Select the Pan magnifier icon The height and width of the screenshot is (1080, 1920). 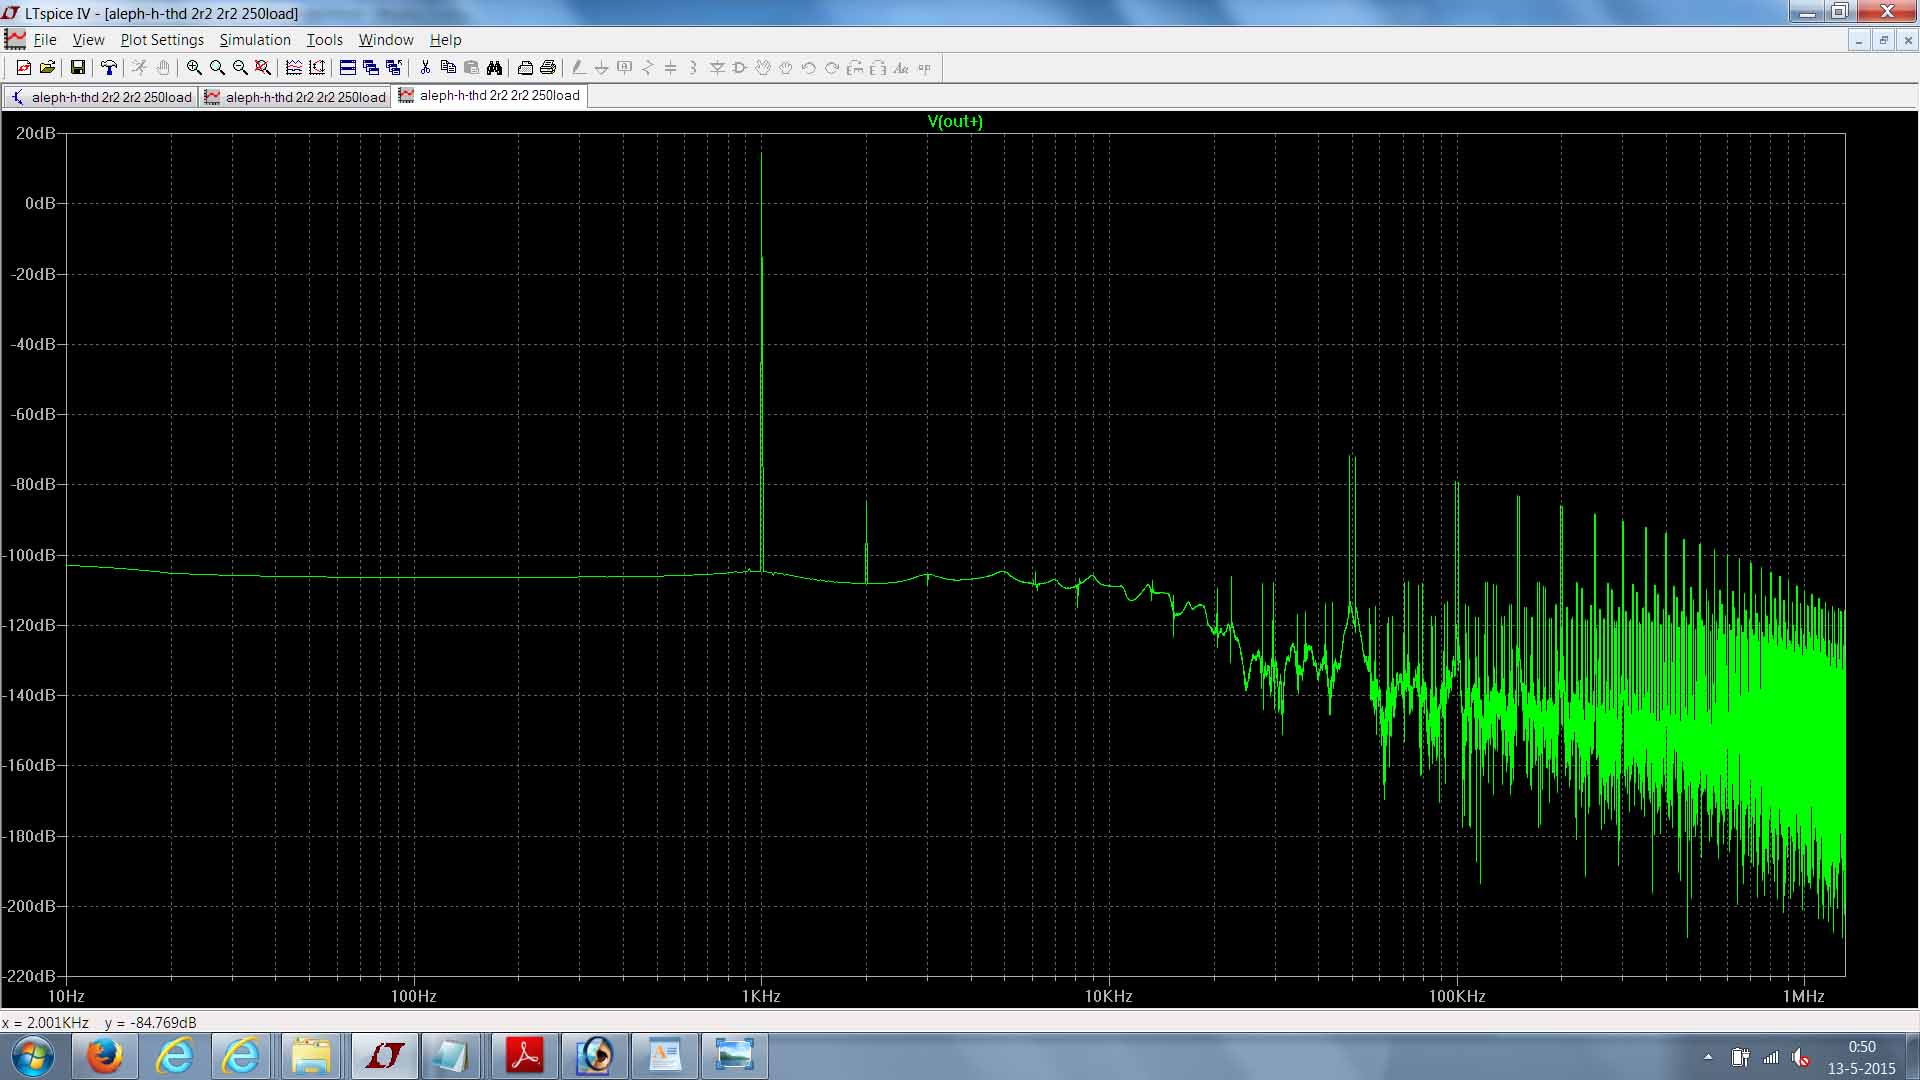point(217,68)
